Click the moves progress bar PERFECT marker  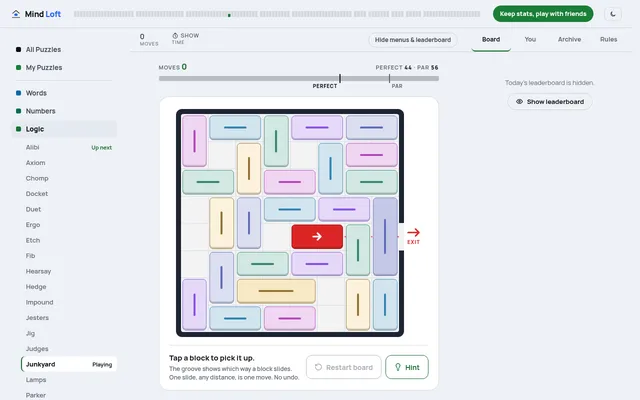pyautogui.click(x=340, y=78)
